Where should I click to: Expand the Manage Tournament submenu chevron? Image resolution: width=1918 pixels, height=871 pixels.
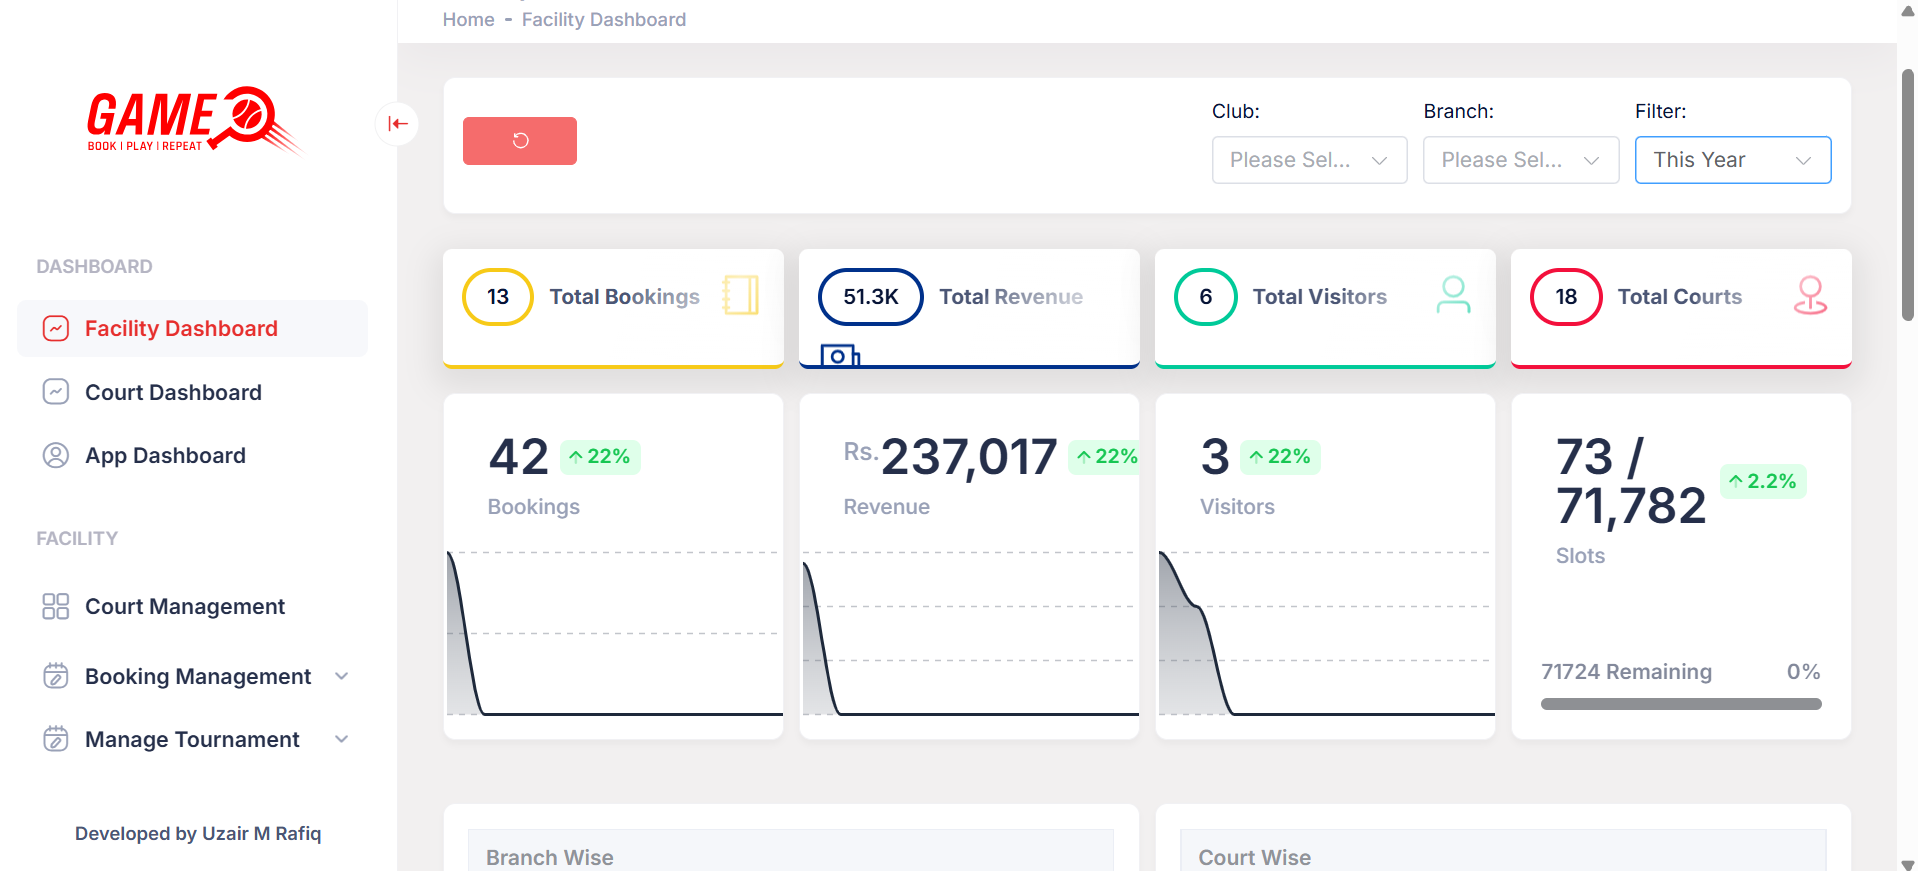(x=342, y=739)
